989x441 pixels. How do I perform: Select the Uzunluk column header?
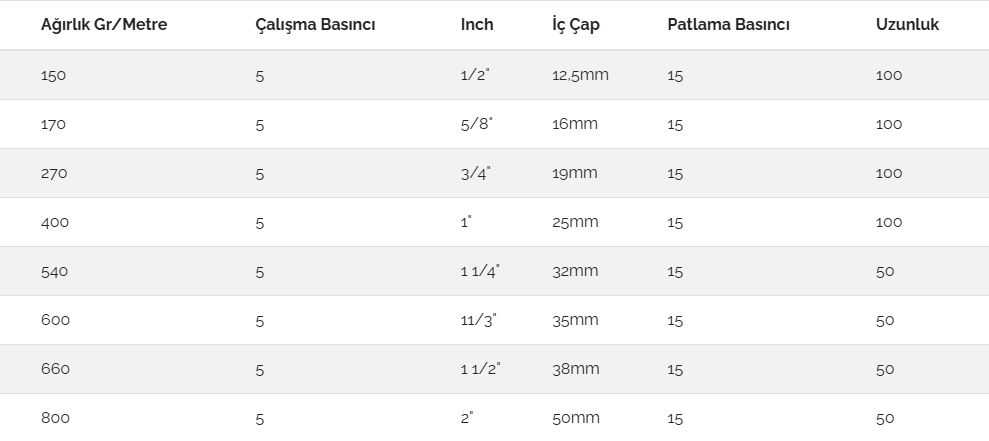point(907,25)
